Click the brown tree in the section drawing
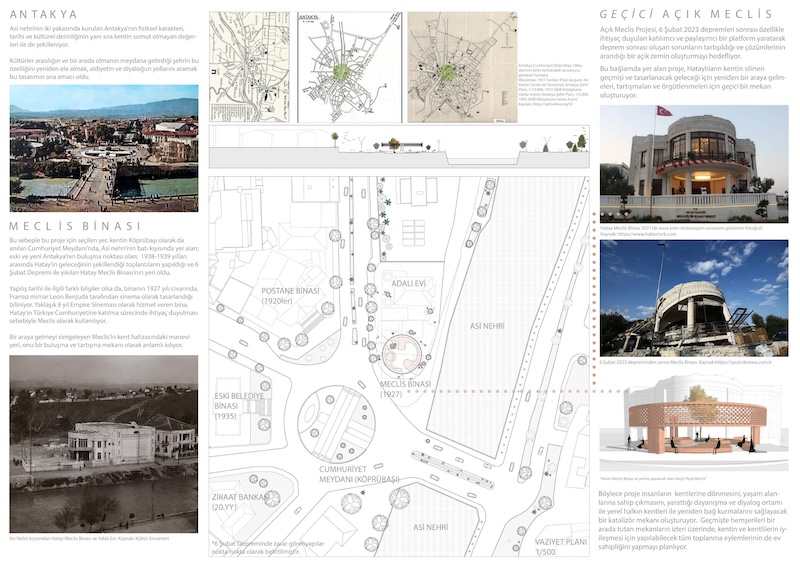 coord(393,144)
